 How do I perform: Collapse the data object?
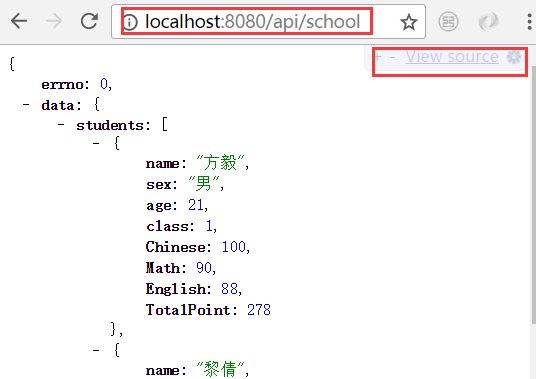click(26, 104)
